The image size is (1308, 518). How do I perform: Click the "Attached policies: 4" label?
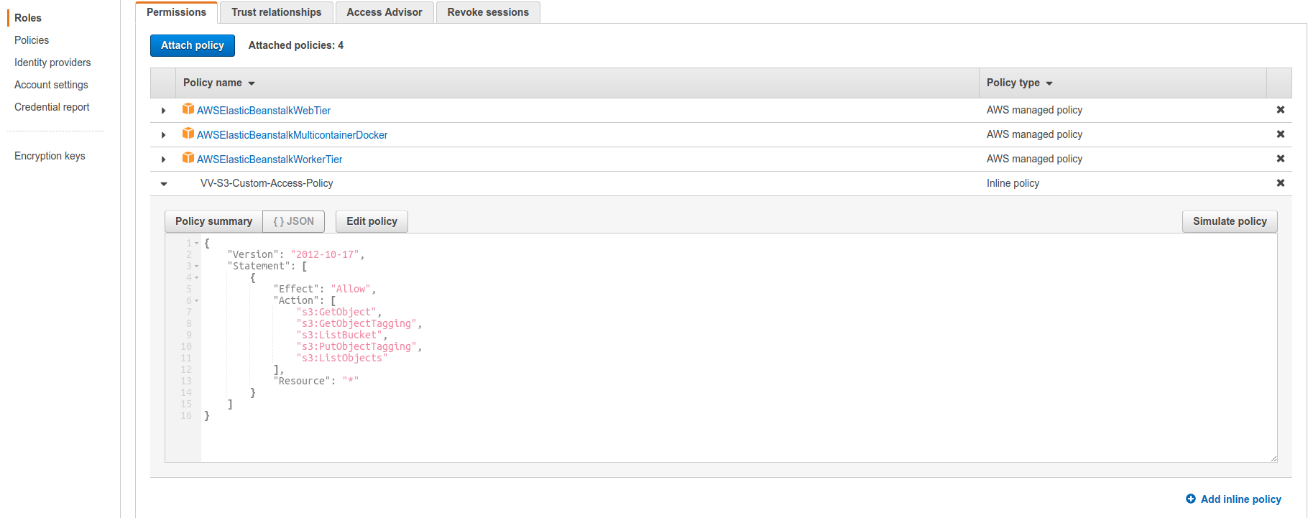296,45
